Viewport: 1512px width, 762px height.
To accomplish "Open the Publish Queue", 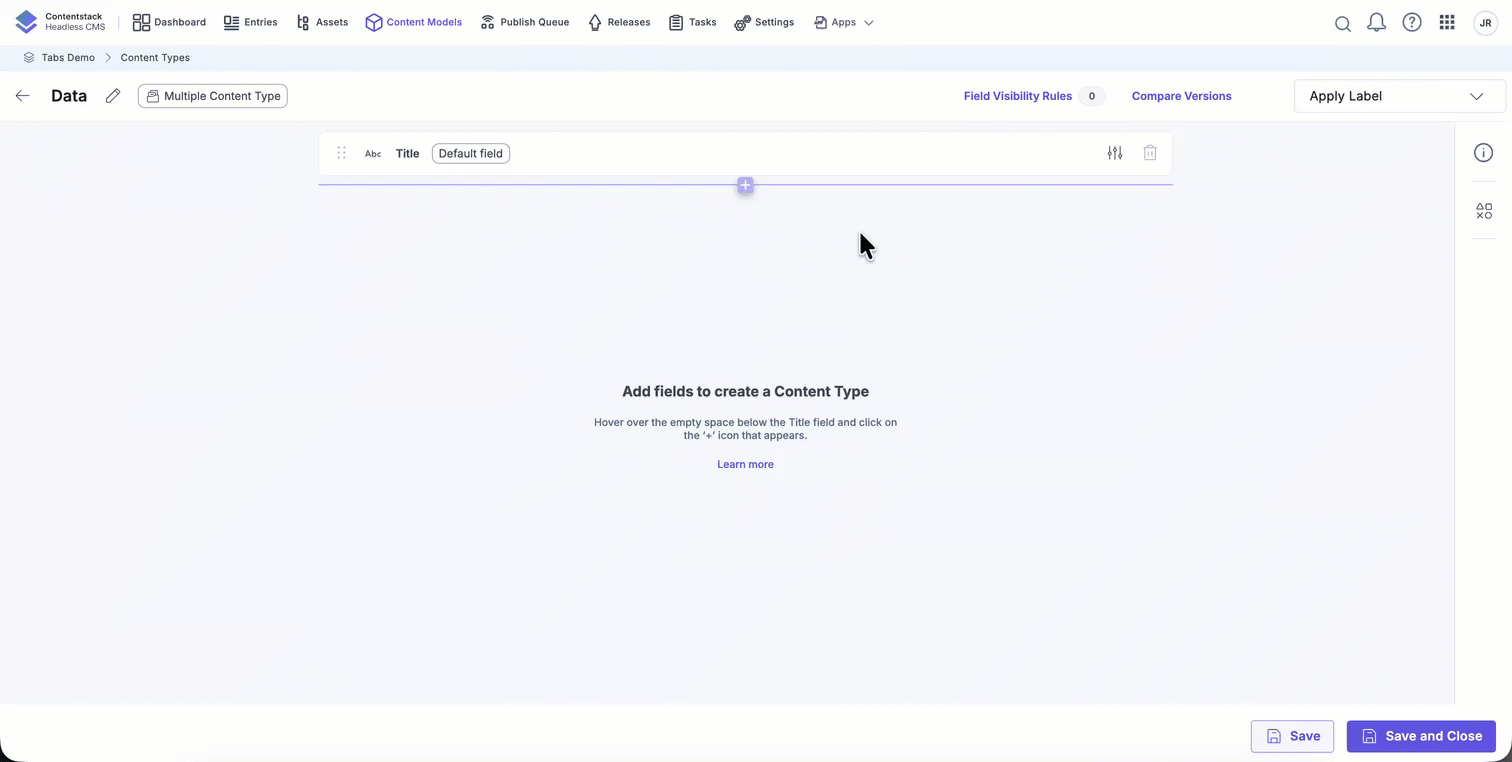I will (x=525, y=22).
